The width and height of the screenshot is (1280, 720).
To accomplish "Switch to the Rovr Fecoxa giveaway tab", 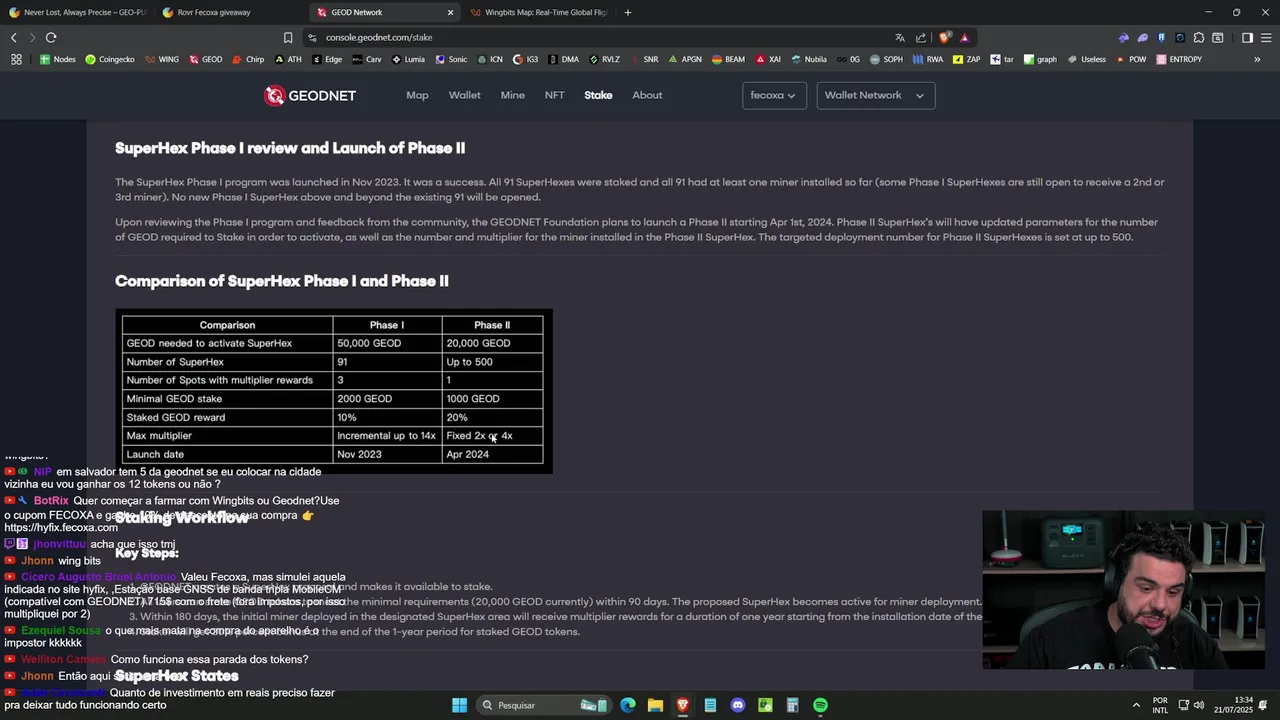I will tap(229, 12).
